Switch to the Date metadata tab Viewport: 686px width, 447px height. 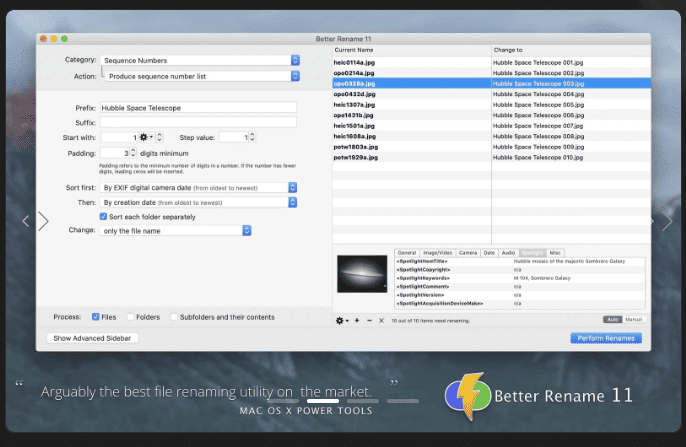tap(489, 253)
